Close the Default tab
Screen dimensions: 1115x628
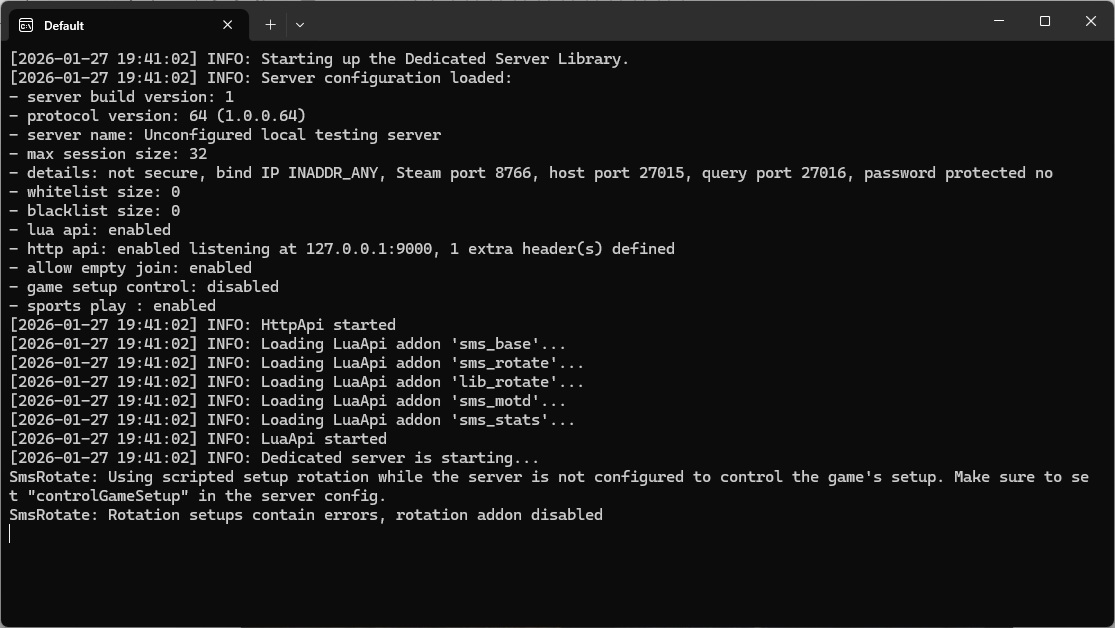tap(228, 25)
